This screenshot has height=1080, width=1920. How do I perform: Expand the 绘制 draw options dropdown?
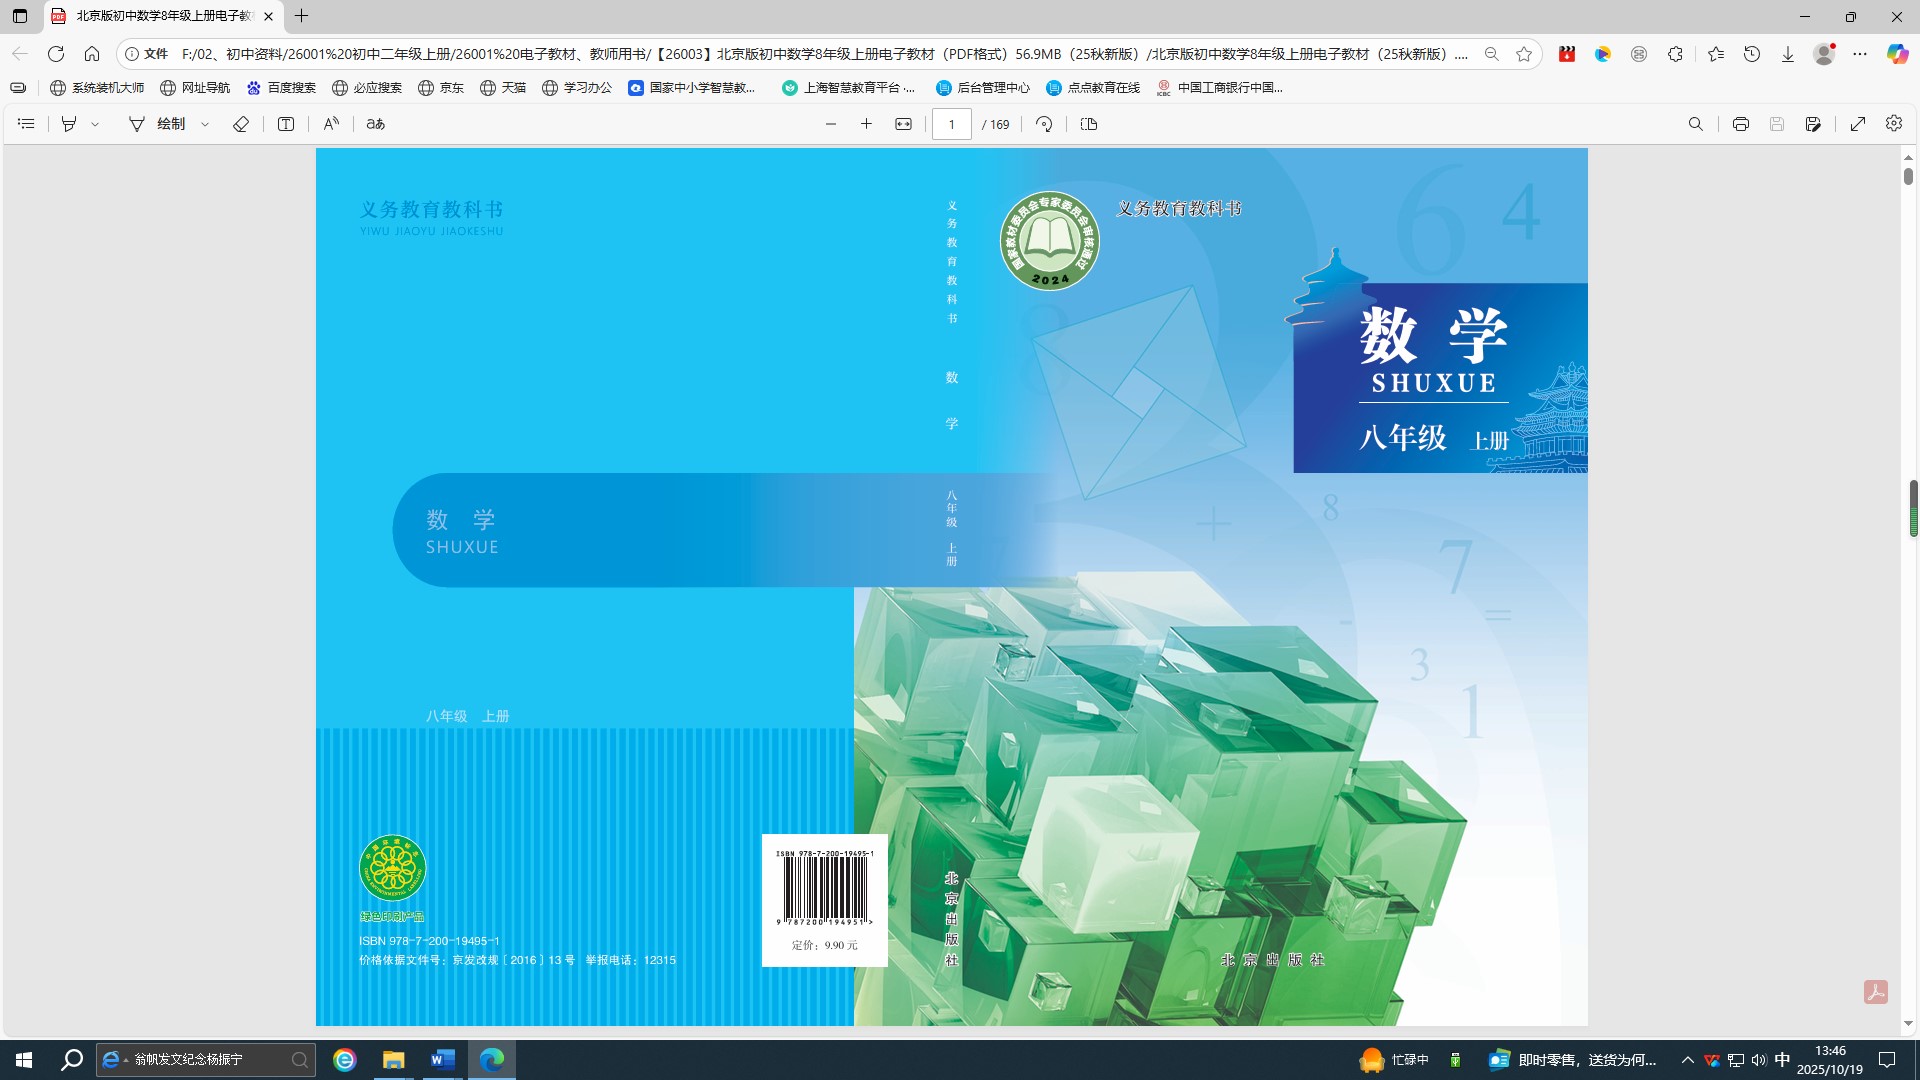pos(205,124)
